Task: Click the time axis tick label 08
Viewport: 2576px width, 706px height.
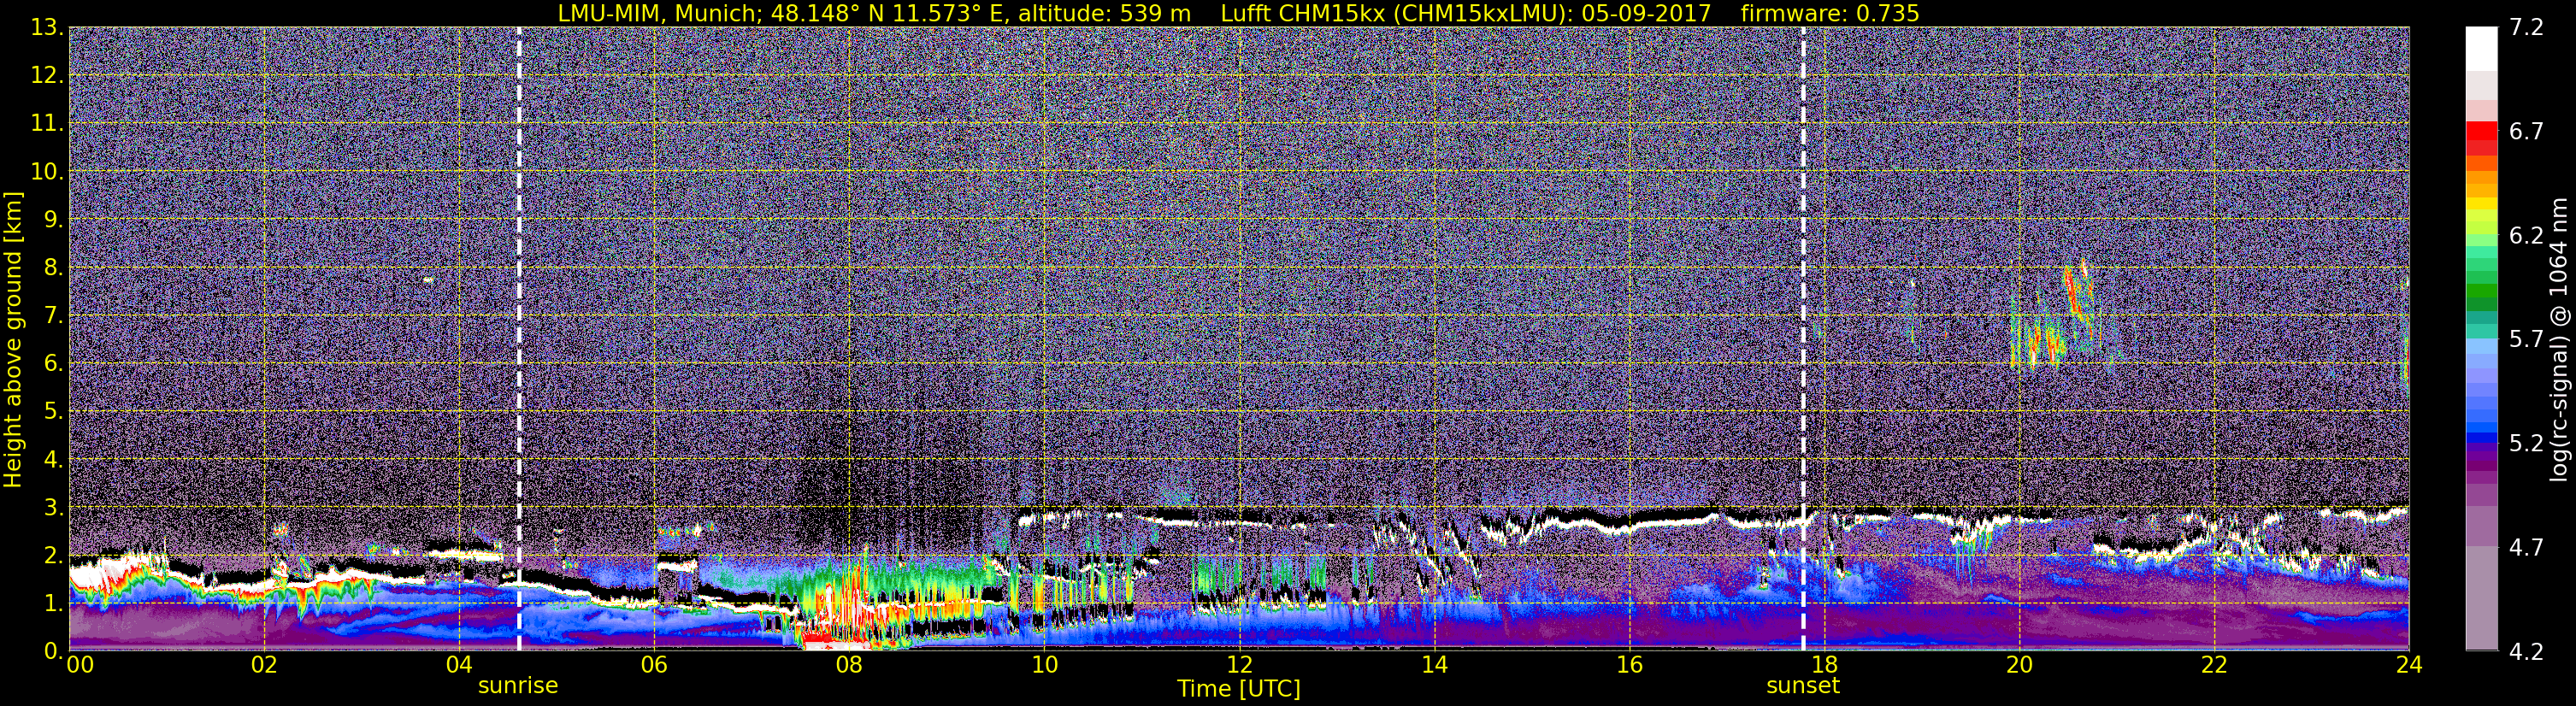Action: pos(849,665)
